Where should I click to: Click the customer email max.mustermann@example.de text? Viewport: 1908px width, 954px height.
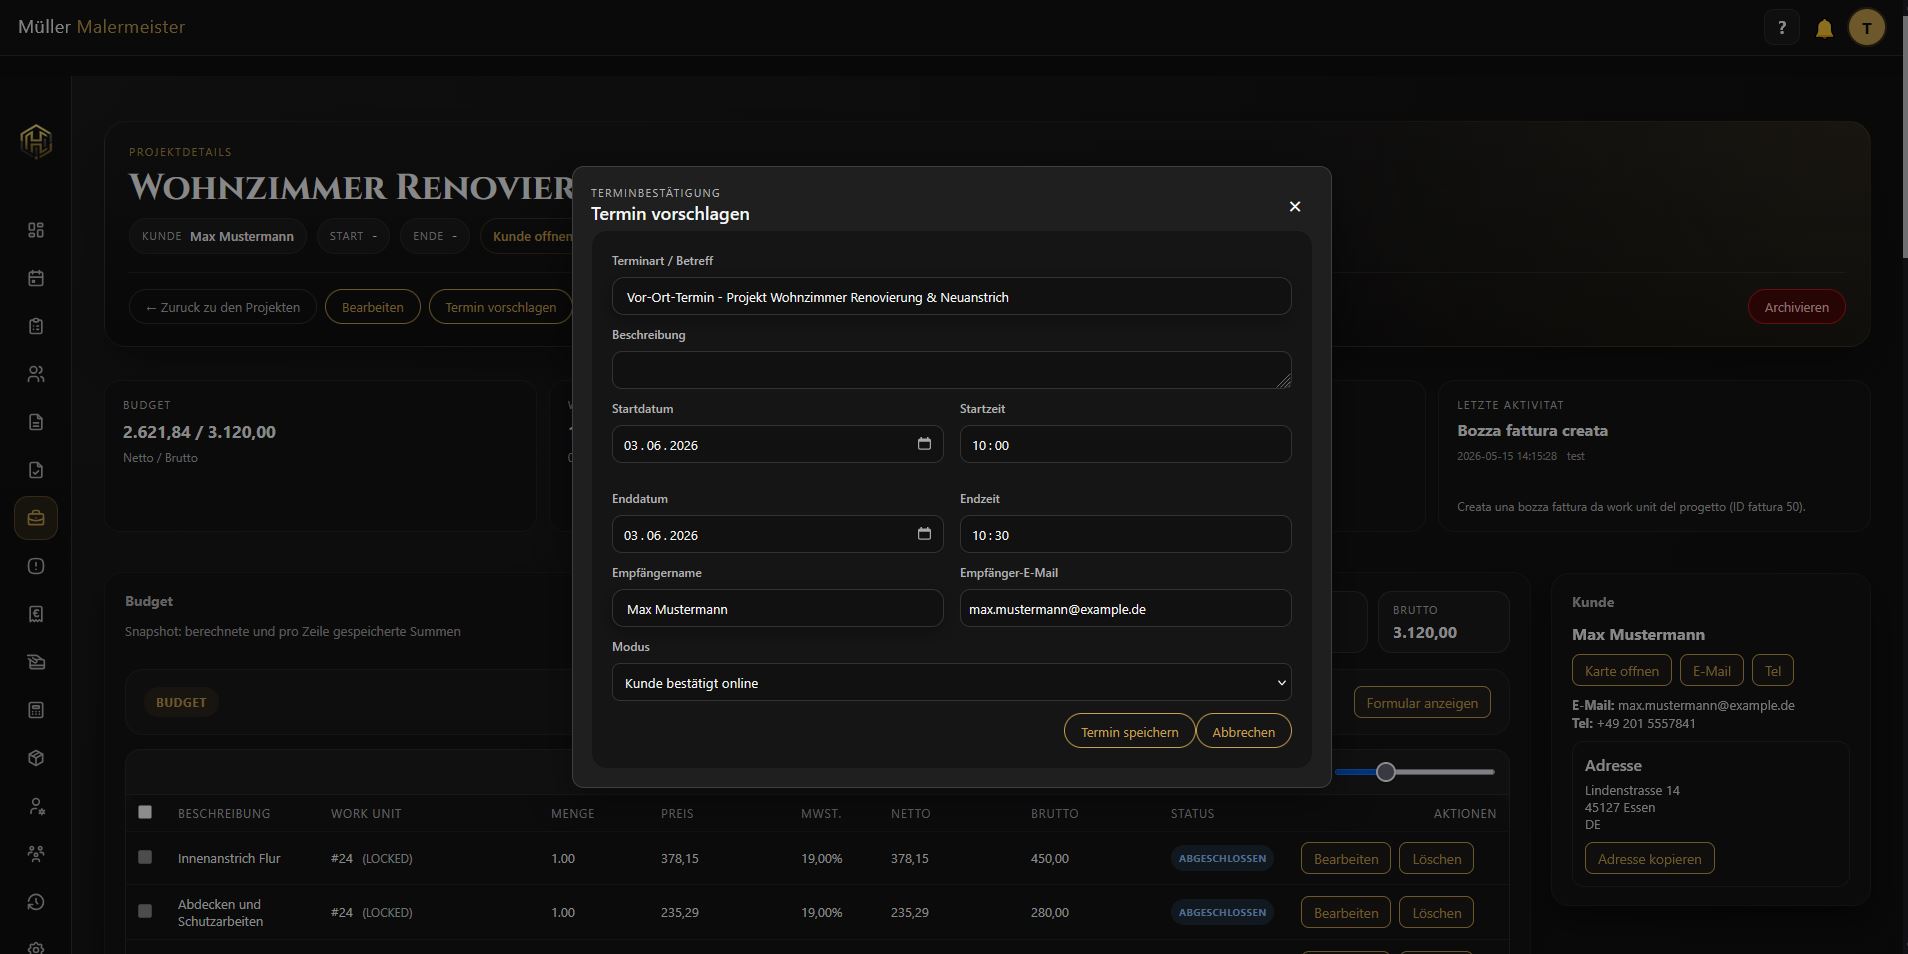(1705, 705)
